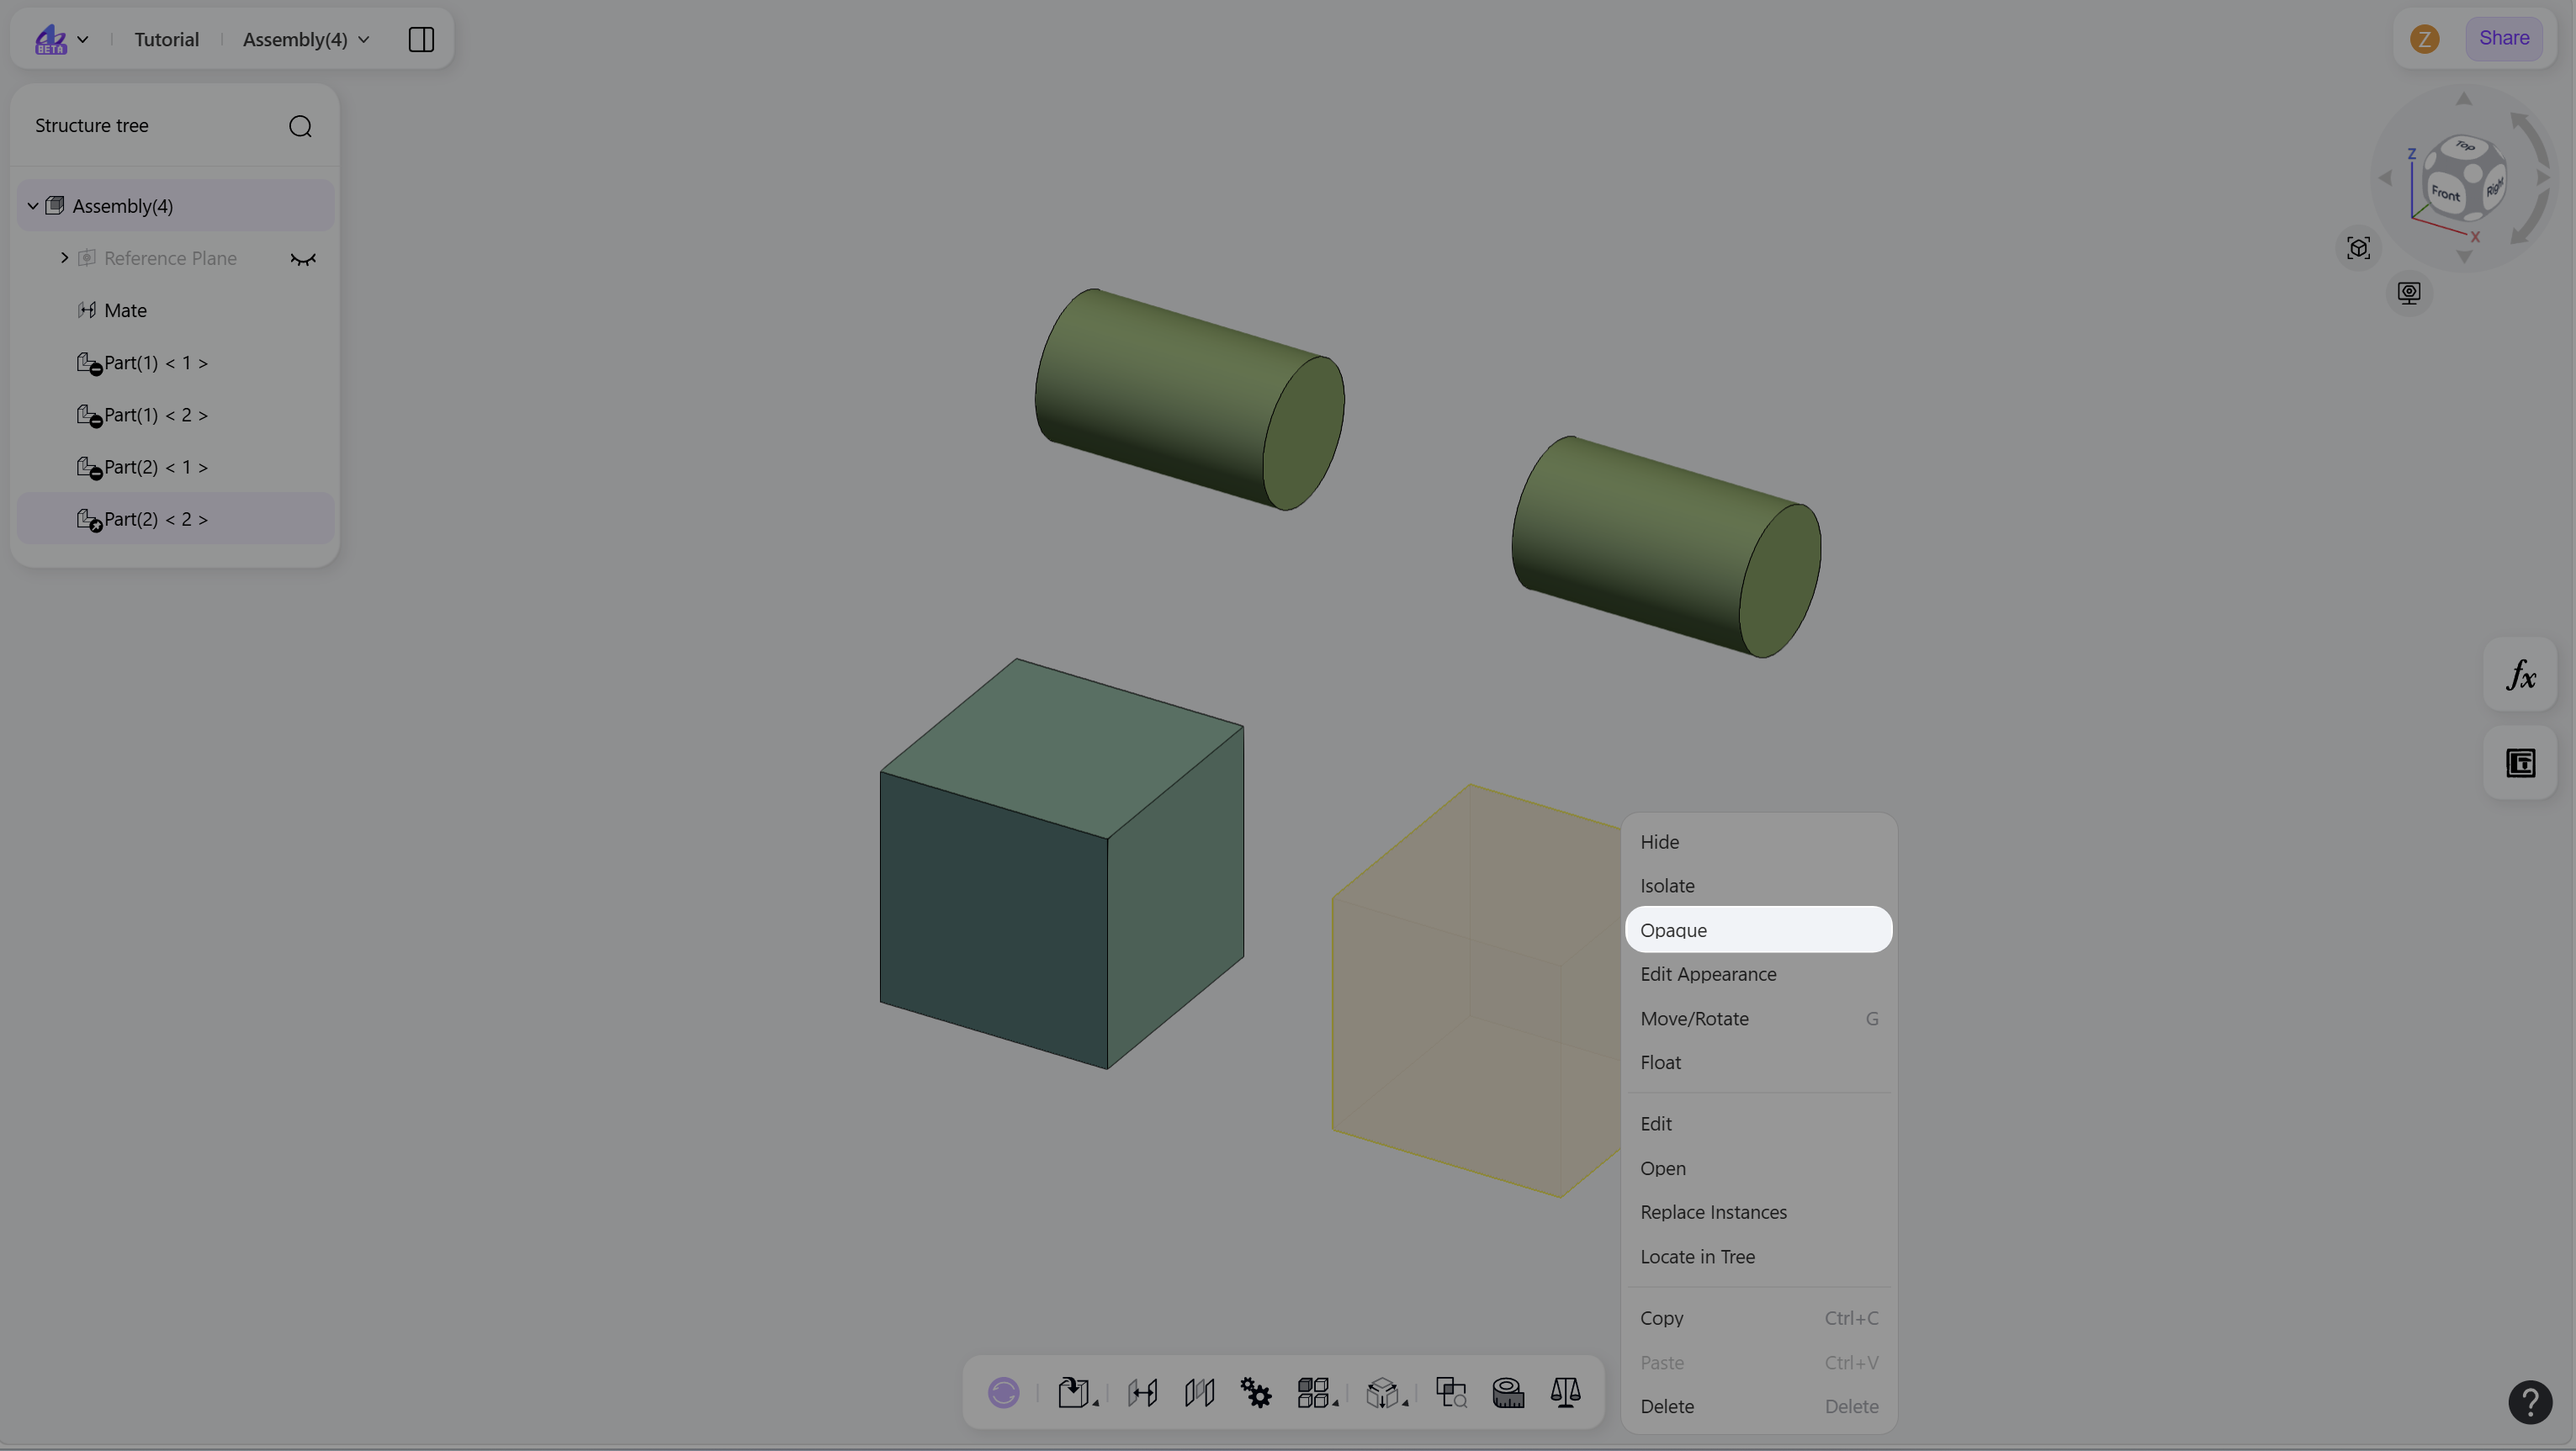Click the Z user avatar

click(x=2424, y=39)
